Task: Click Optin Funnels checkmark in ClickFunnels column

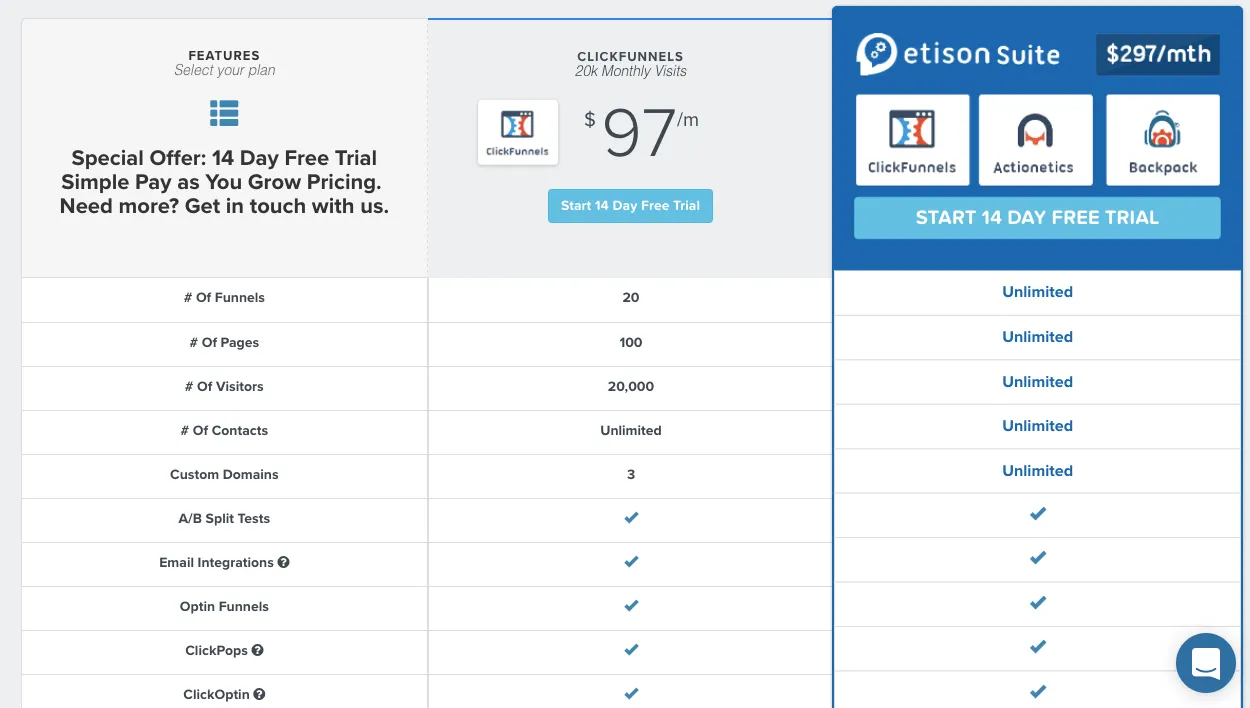Action: point(631,606)
